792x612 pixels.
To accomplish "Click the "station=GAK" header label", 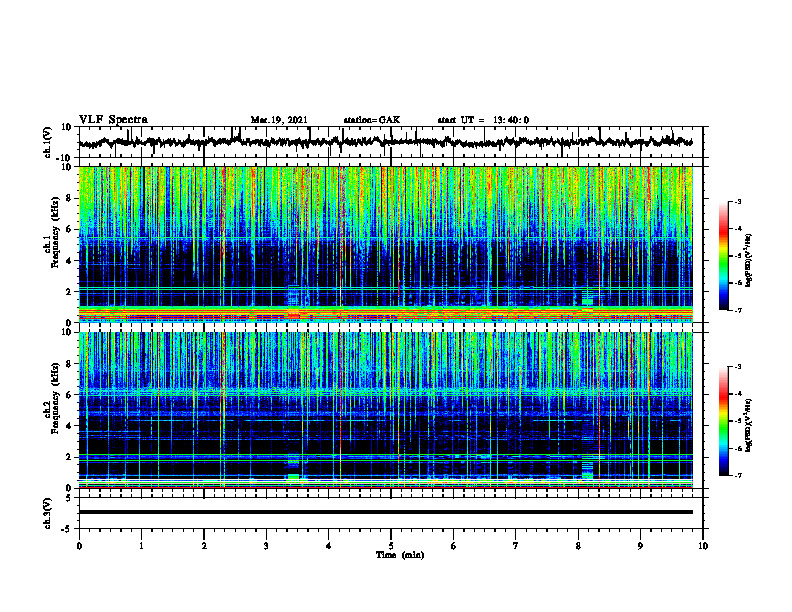I will (372, 120).
